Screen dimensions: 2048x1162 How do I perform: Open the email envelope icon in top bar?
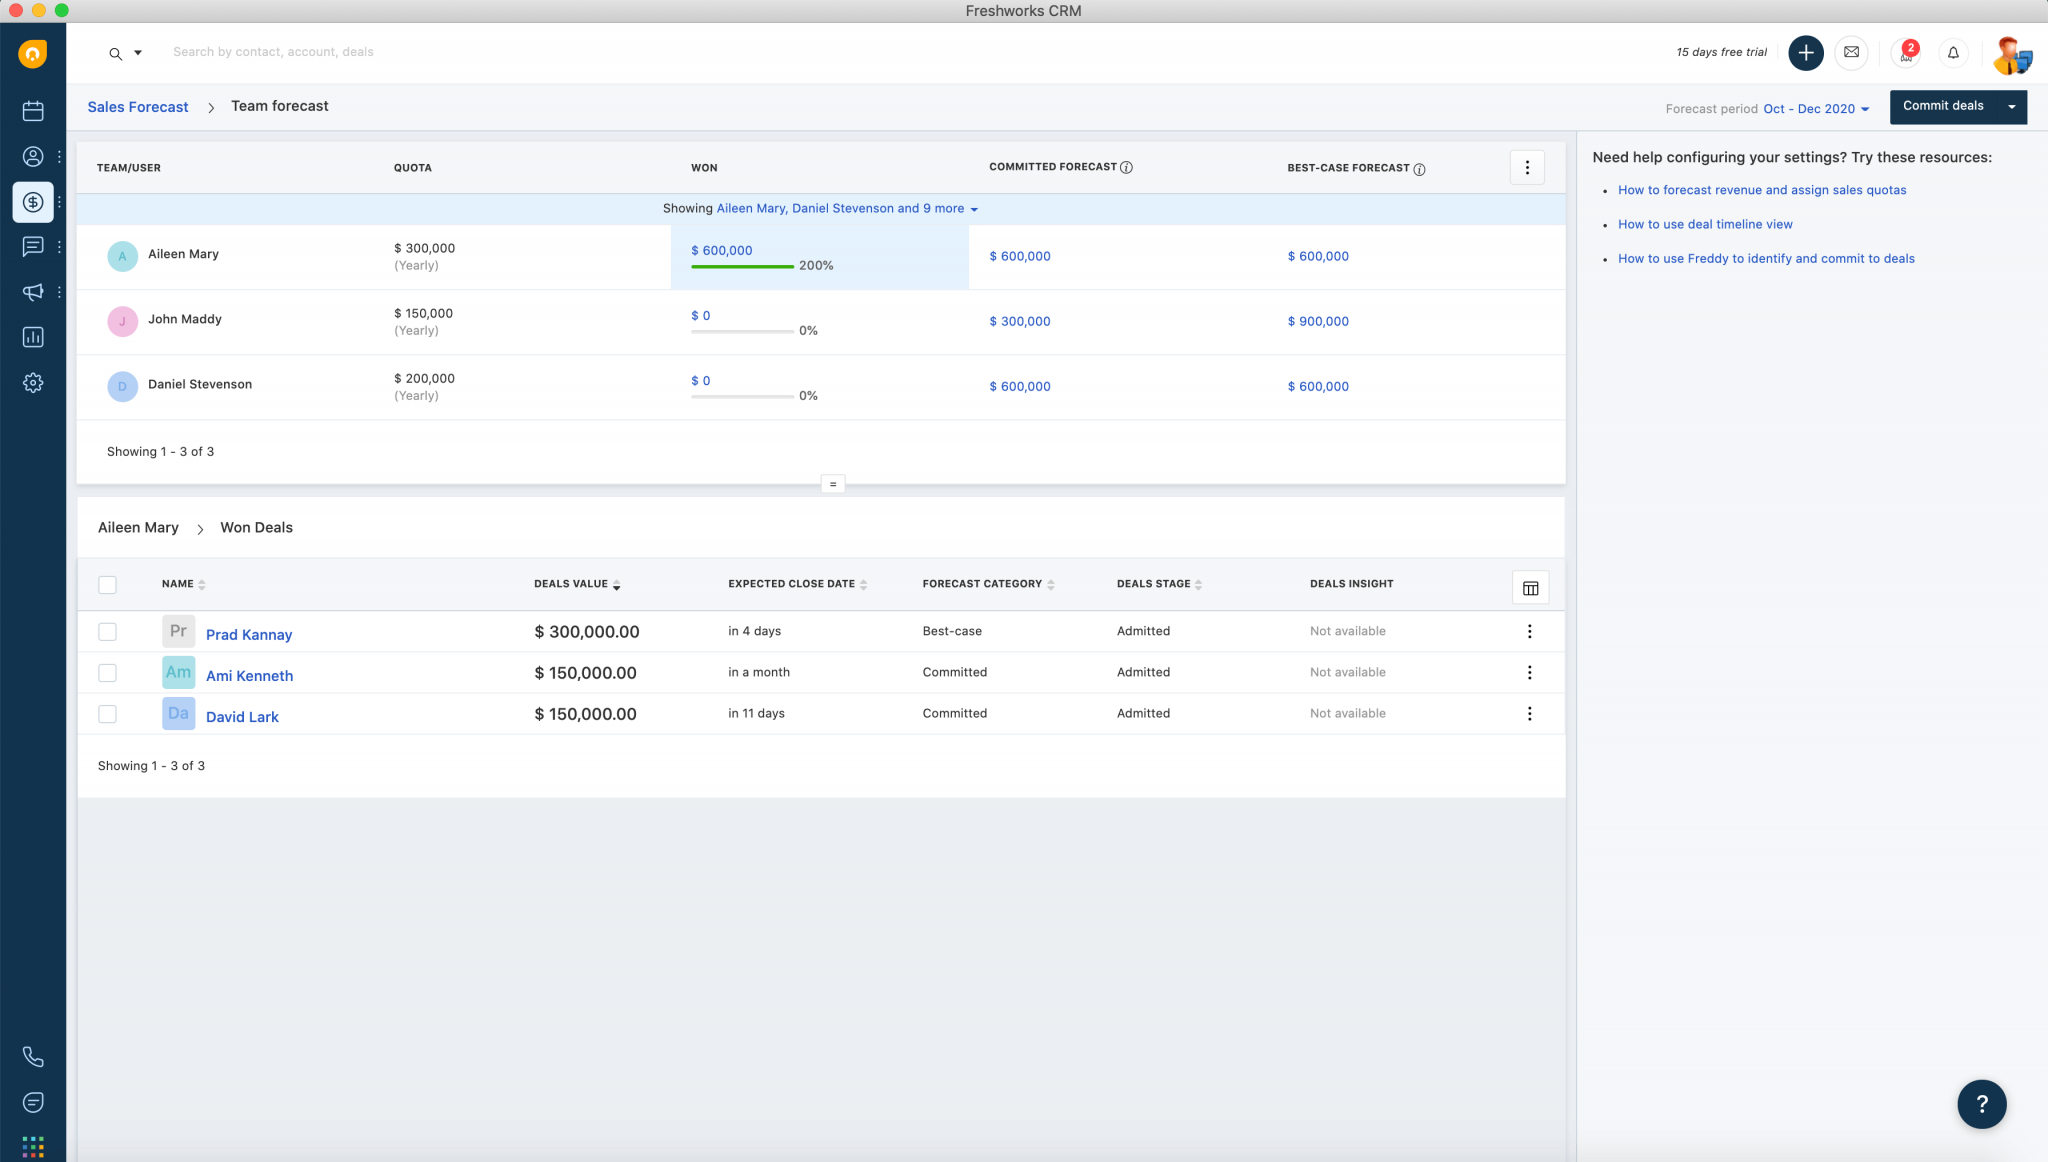1851,52
